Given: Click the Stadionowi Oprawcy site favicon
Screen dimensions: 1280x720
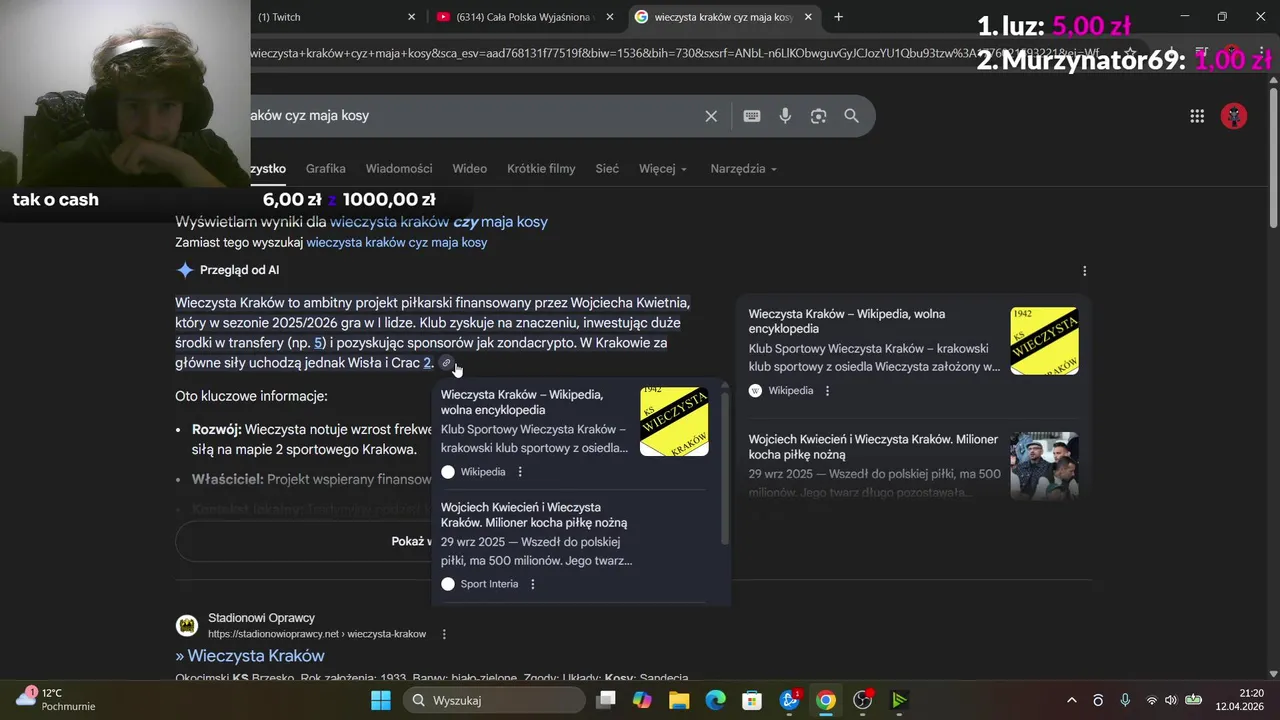Looking at the screenshot, I should [187, 626].
